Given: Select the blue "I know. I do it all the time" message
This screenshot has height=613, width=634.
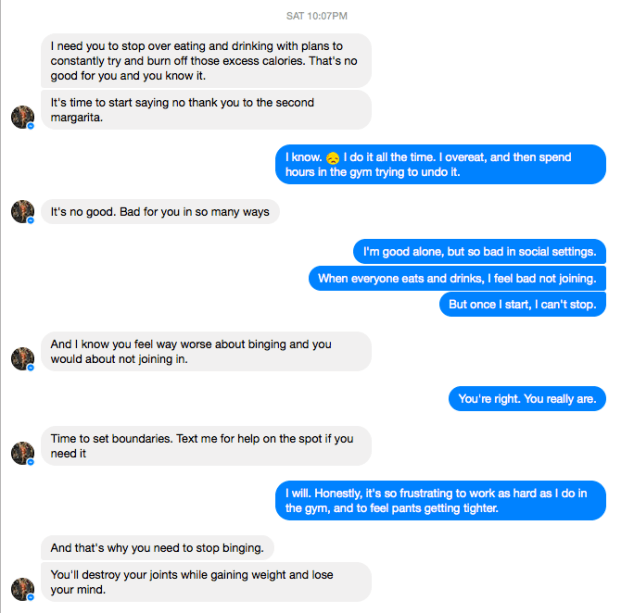Looking at the screenshot, I should pos(440,164).
